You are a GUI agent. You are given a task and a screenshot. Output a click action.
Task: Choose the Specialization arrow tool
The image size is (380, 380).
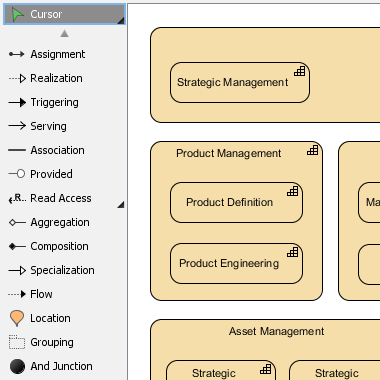pos(64,270)
